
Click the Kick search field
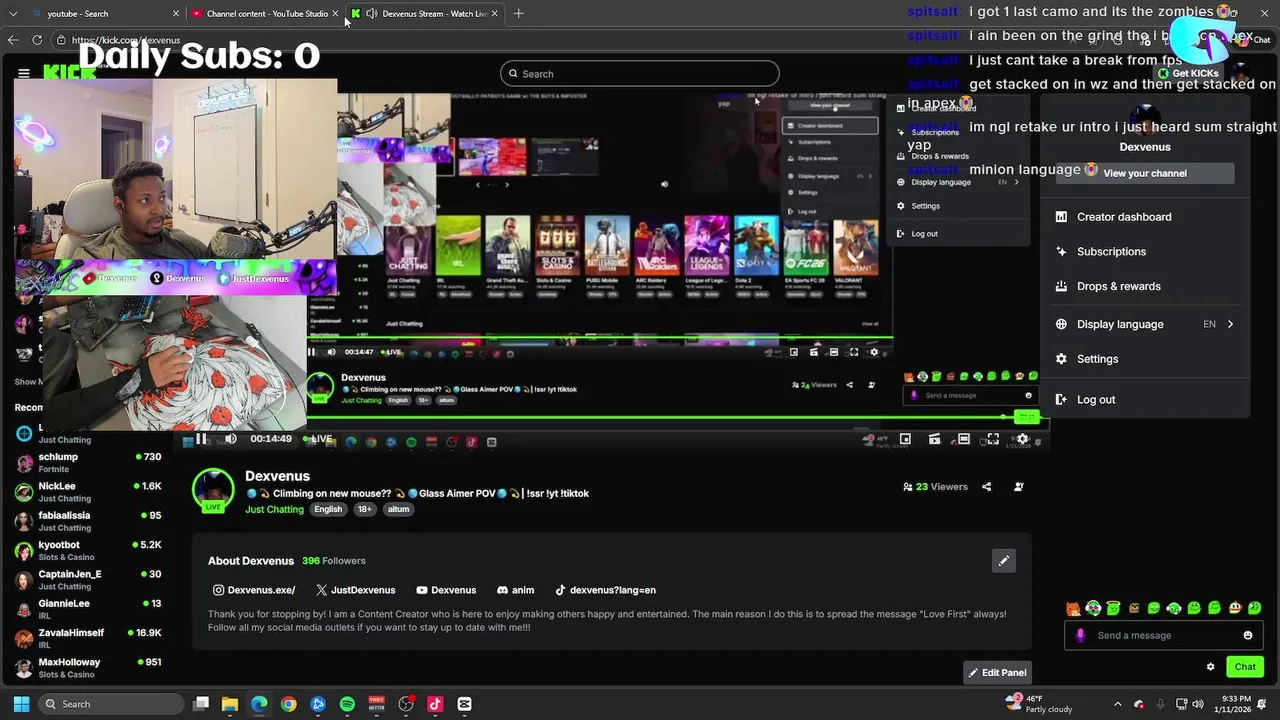pyautogui.click(x=640, y=73)
